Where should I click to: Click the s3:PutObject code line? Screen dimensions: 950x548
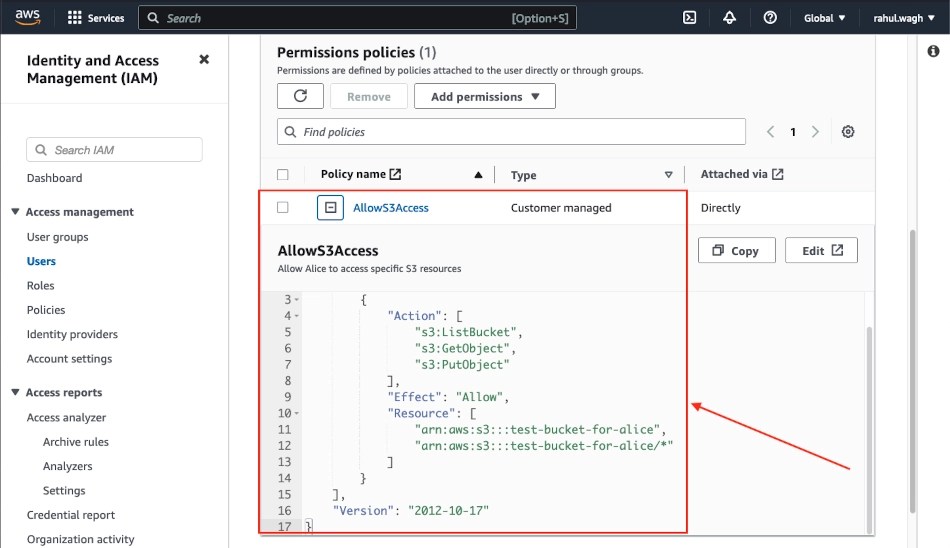click(462, 365)
